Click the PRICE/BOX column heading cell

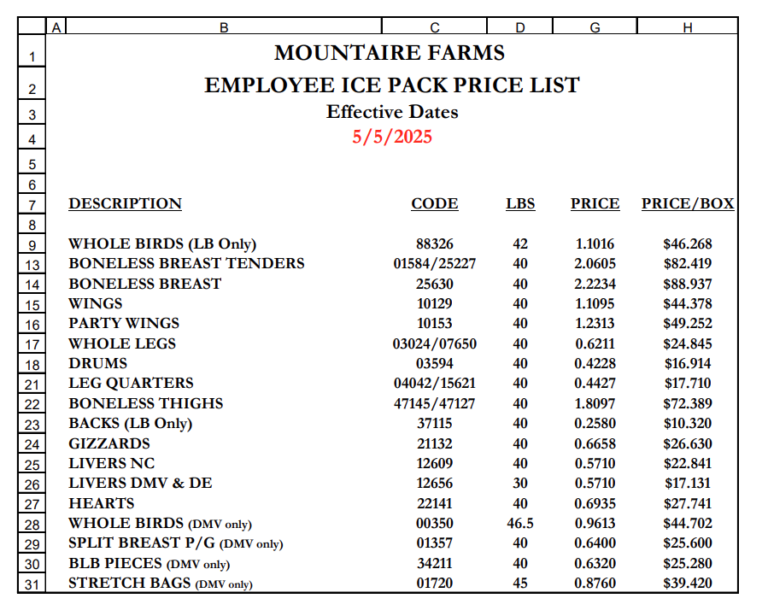tap(687, 204)
